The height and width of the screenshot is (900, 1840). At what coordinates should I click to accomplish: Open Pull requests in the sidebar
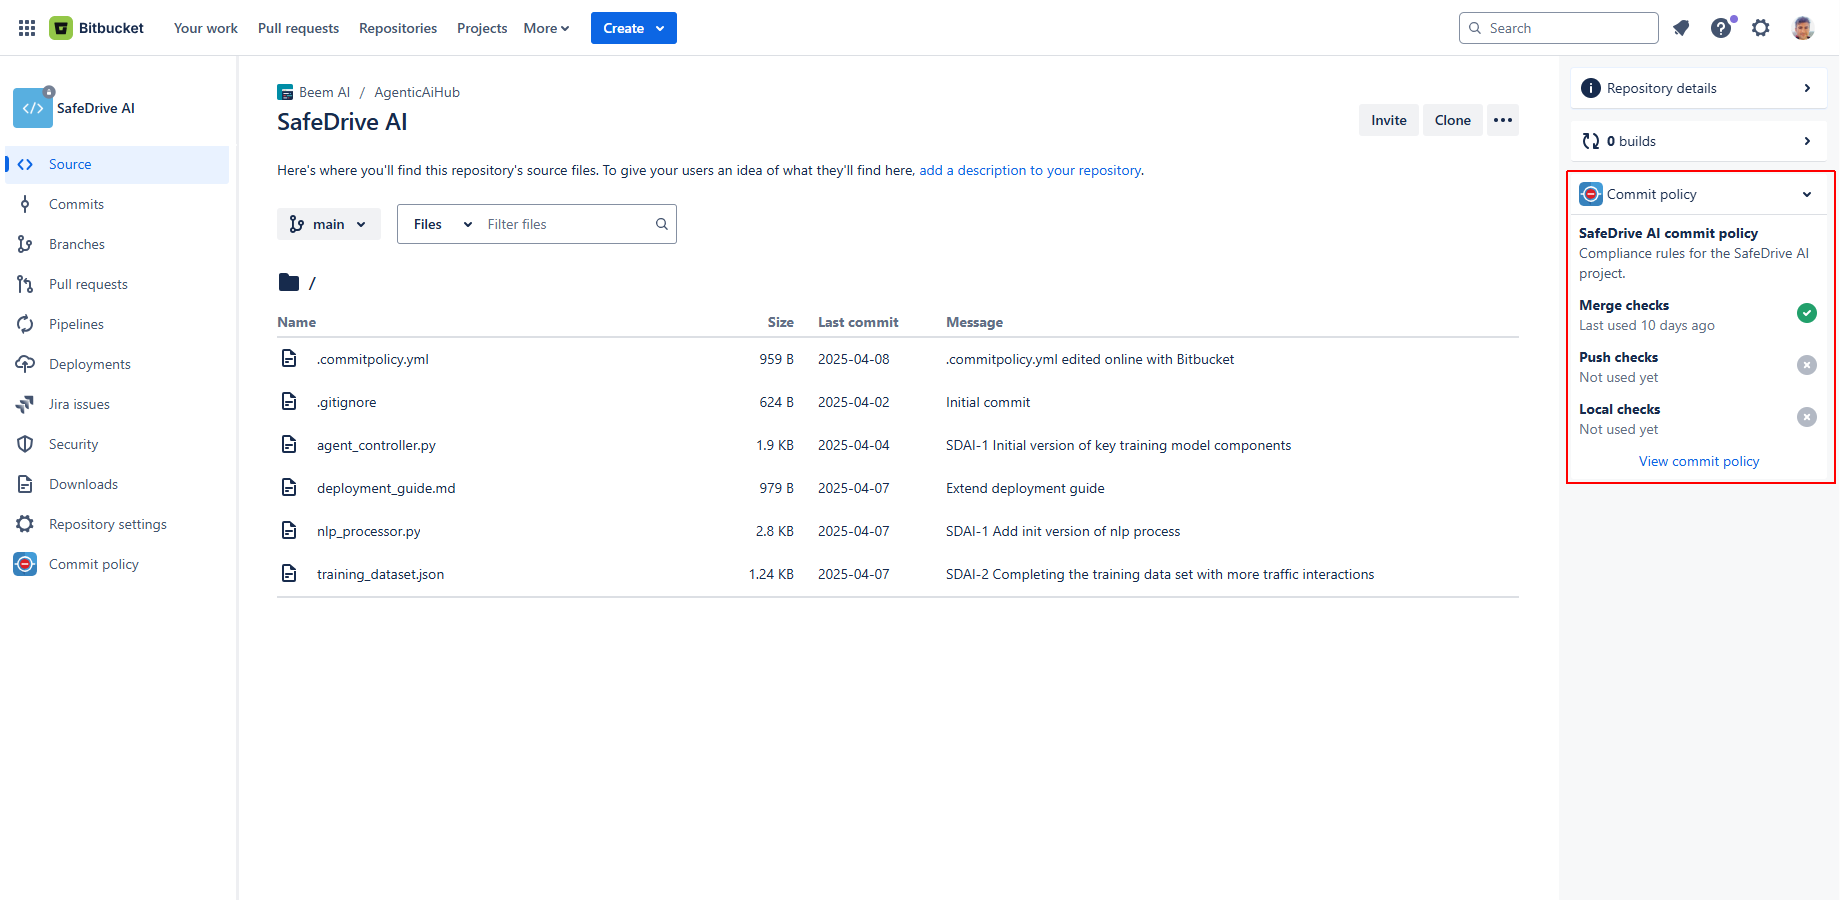click(117, 284)
